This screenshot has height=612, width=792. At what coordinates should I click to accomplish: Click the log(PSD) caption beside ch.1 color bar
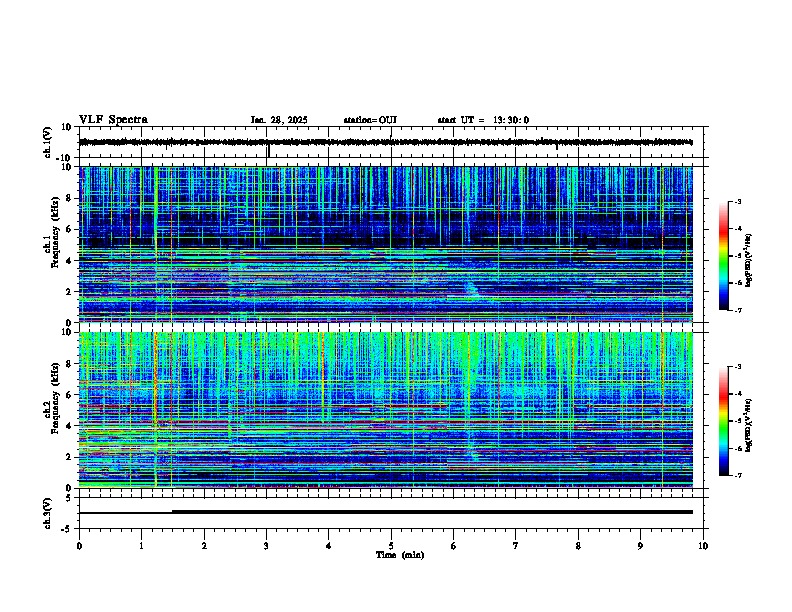coord(748,260)
